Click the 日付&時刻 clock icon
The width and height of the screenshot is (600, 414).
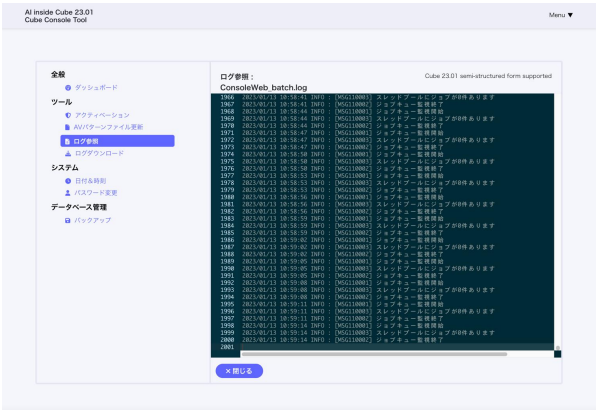(68, 180)
